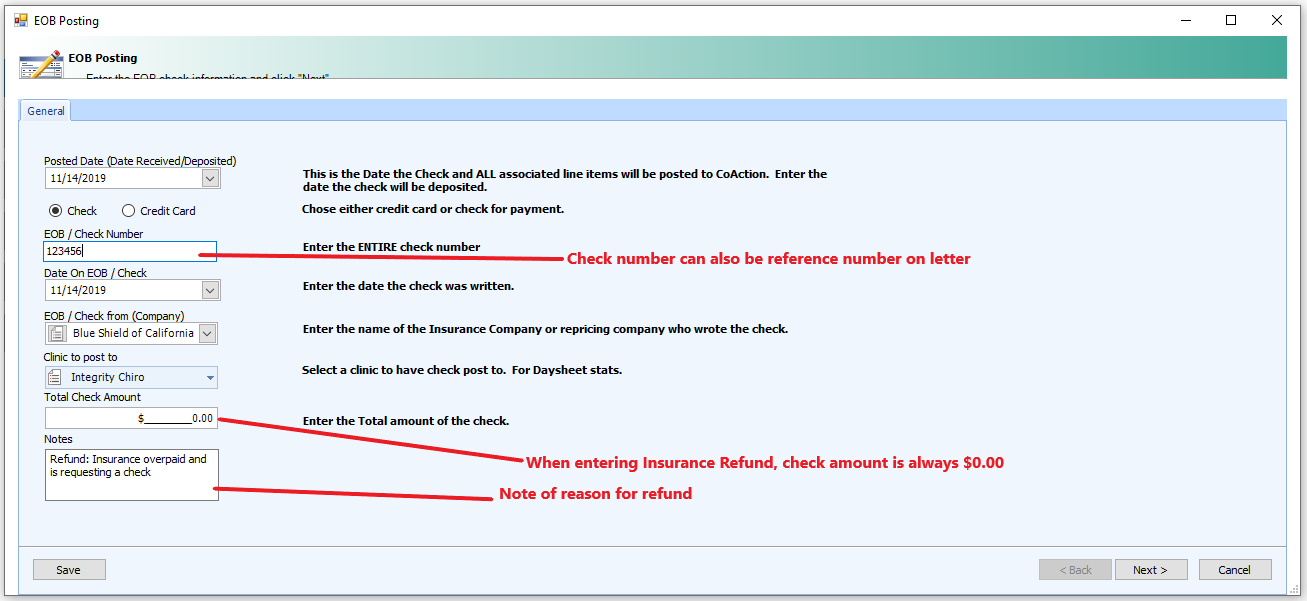Click the 'Enter the date the check was written.' text

click(408, 287)
